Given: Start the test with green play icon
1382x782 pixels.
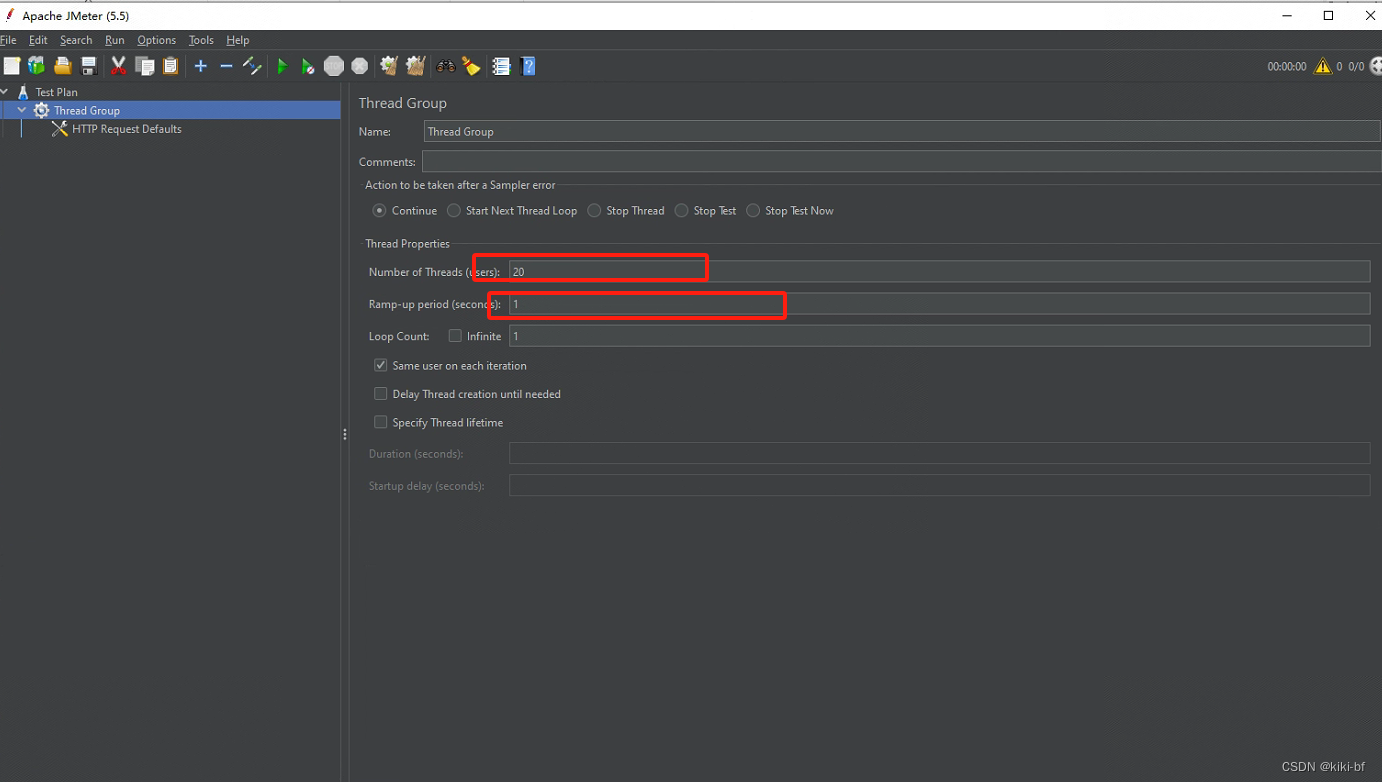Looking at the screenshot, I should pyautogui.click(x=282, y=66).
